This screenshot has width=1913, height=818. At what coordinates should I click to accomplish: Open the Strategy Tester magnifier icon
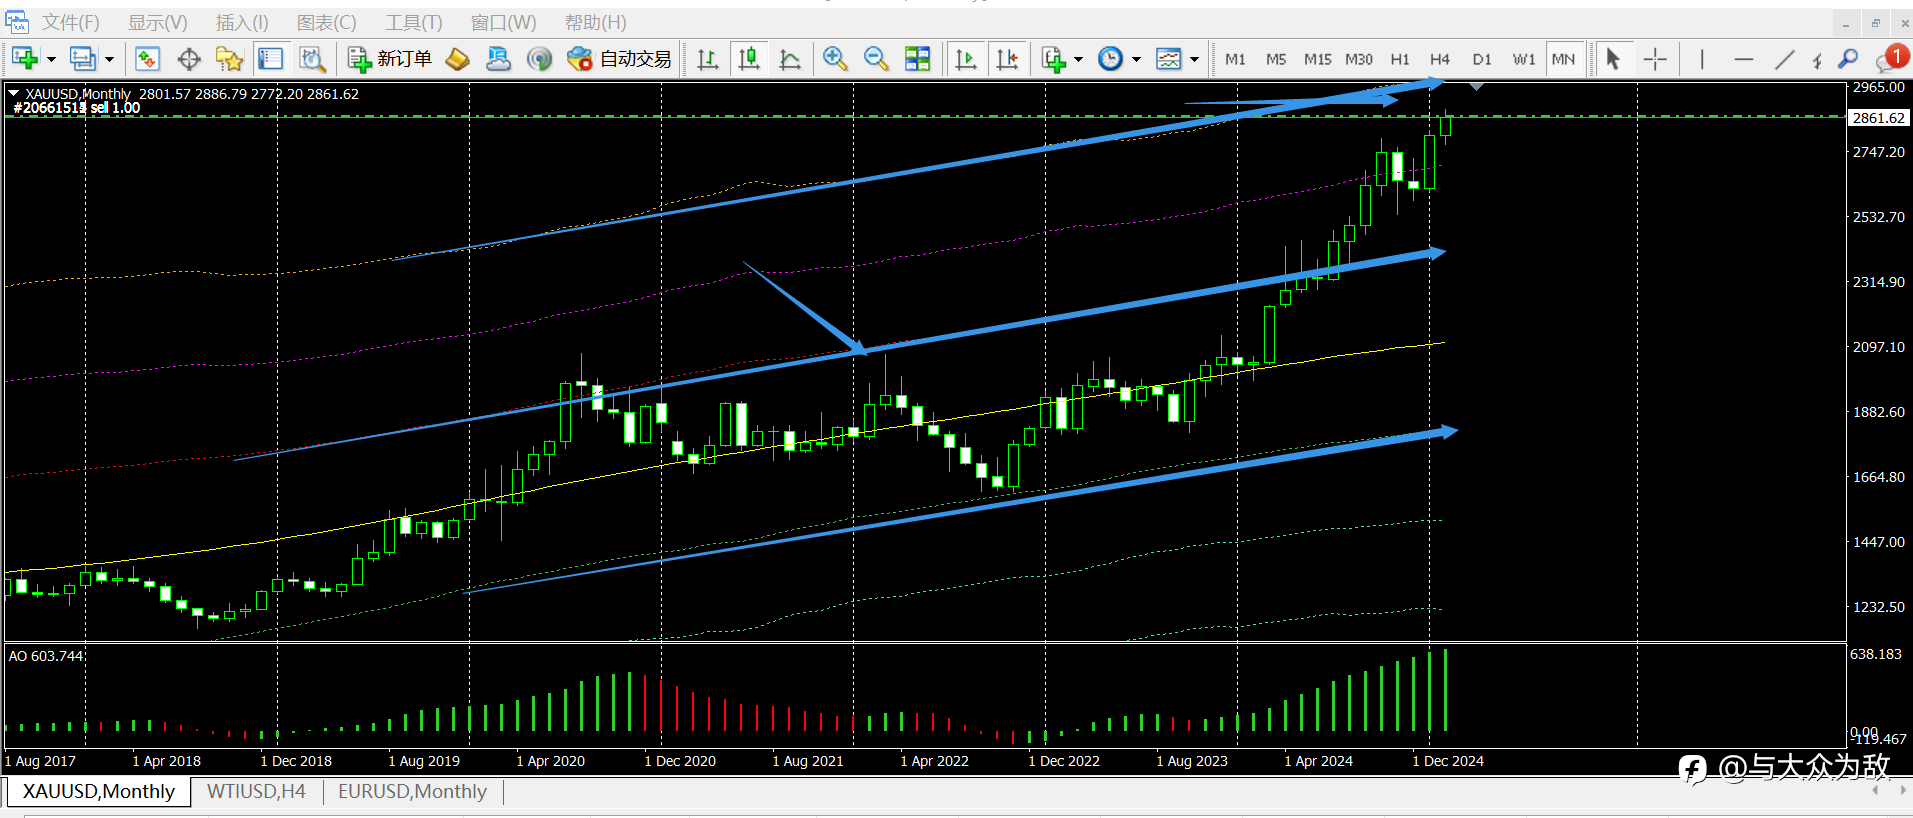(312, 59)
